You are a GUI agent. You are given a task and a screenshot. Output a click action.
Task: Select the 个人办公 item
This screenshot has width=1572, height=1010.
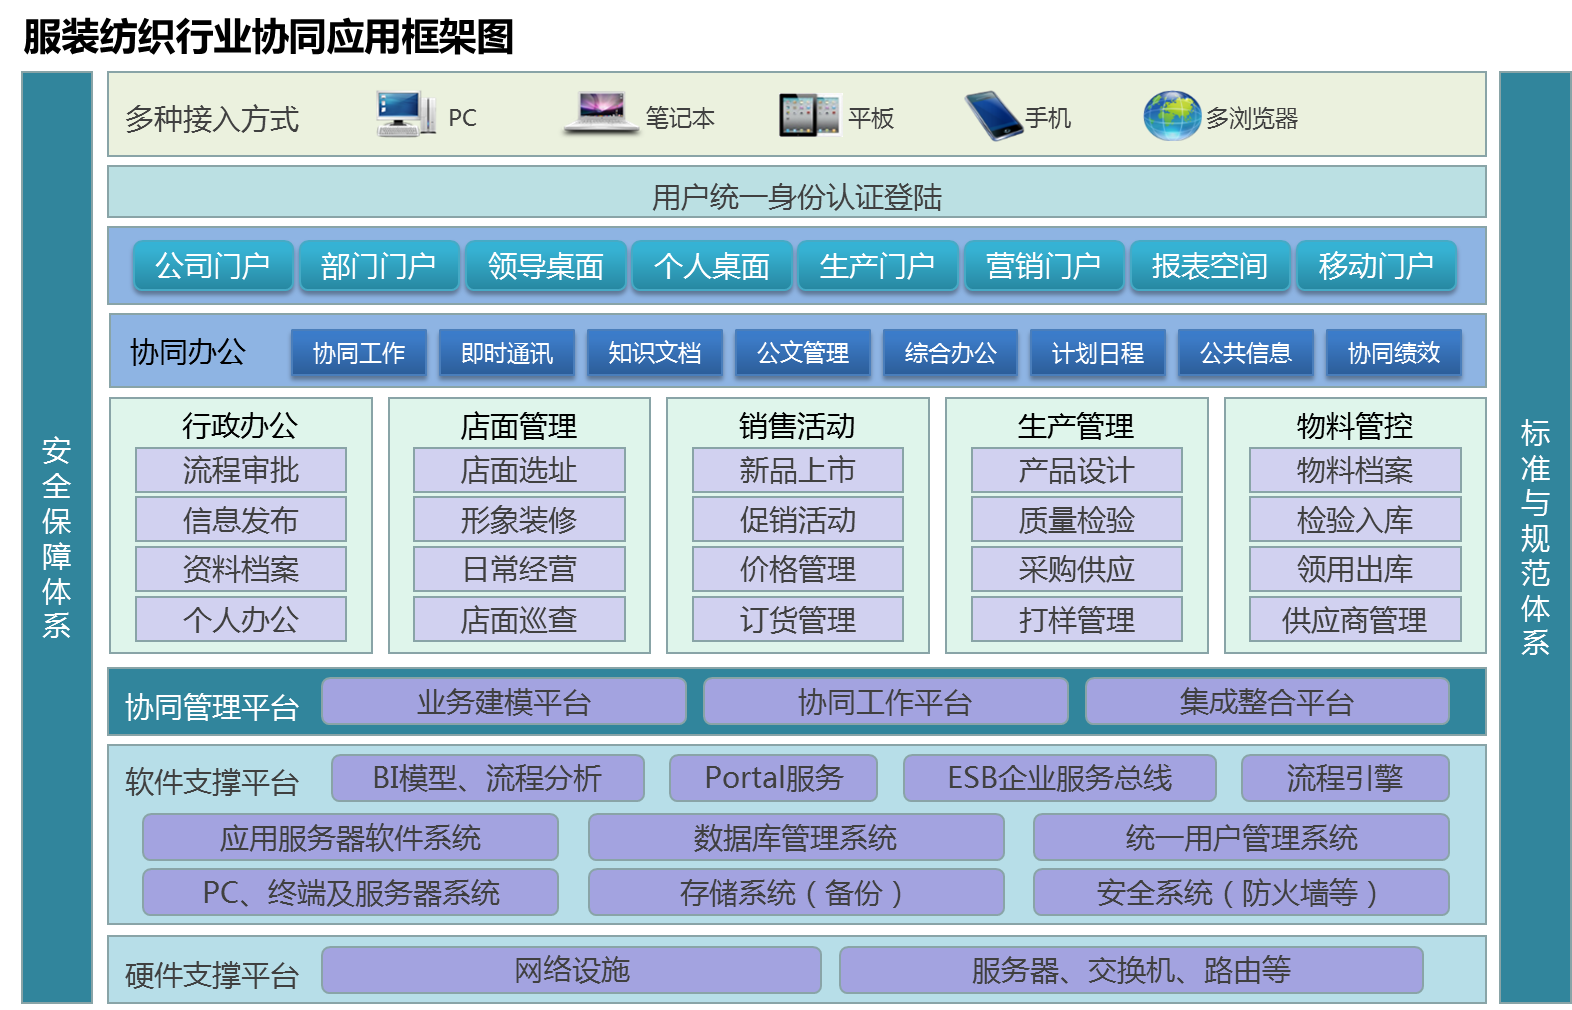tap(241, 619)
